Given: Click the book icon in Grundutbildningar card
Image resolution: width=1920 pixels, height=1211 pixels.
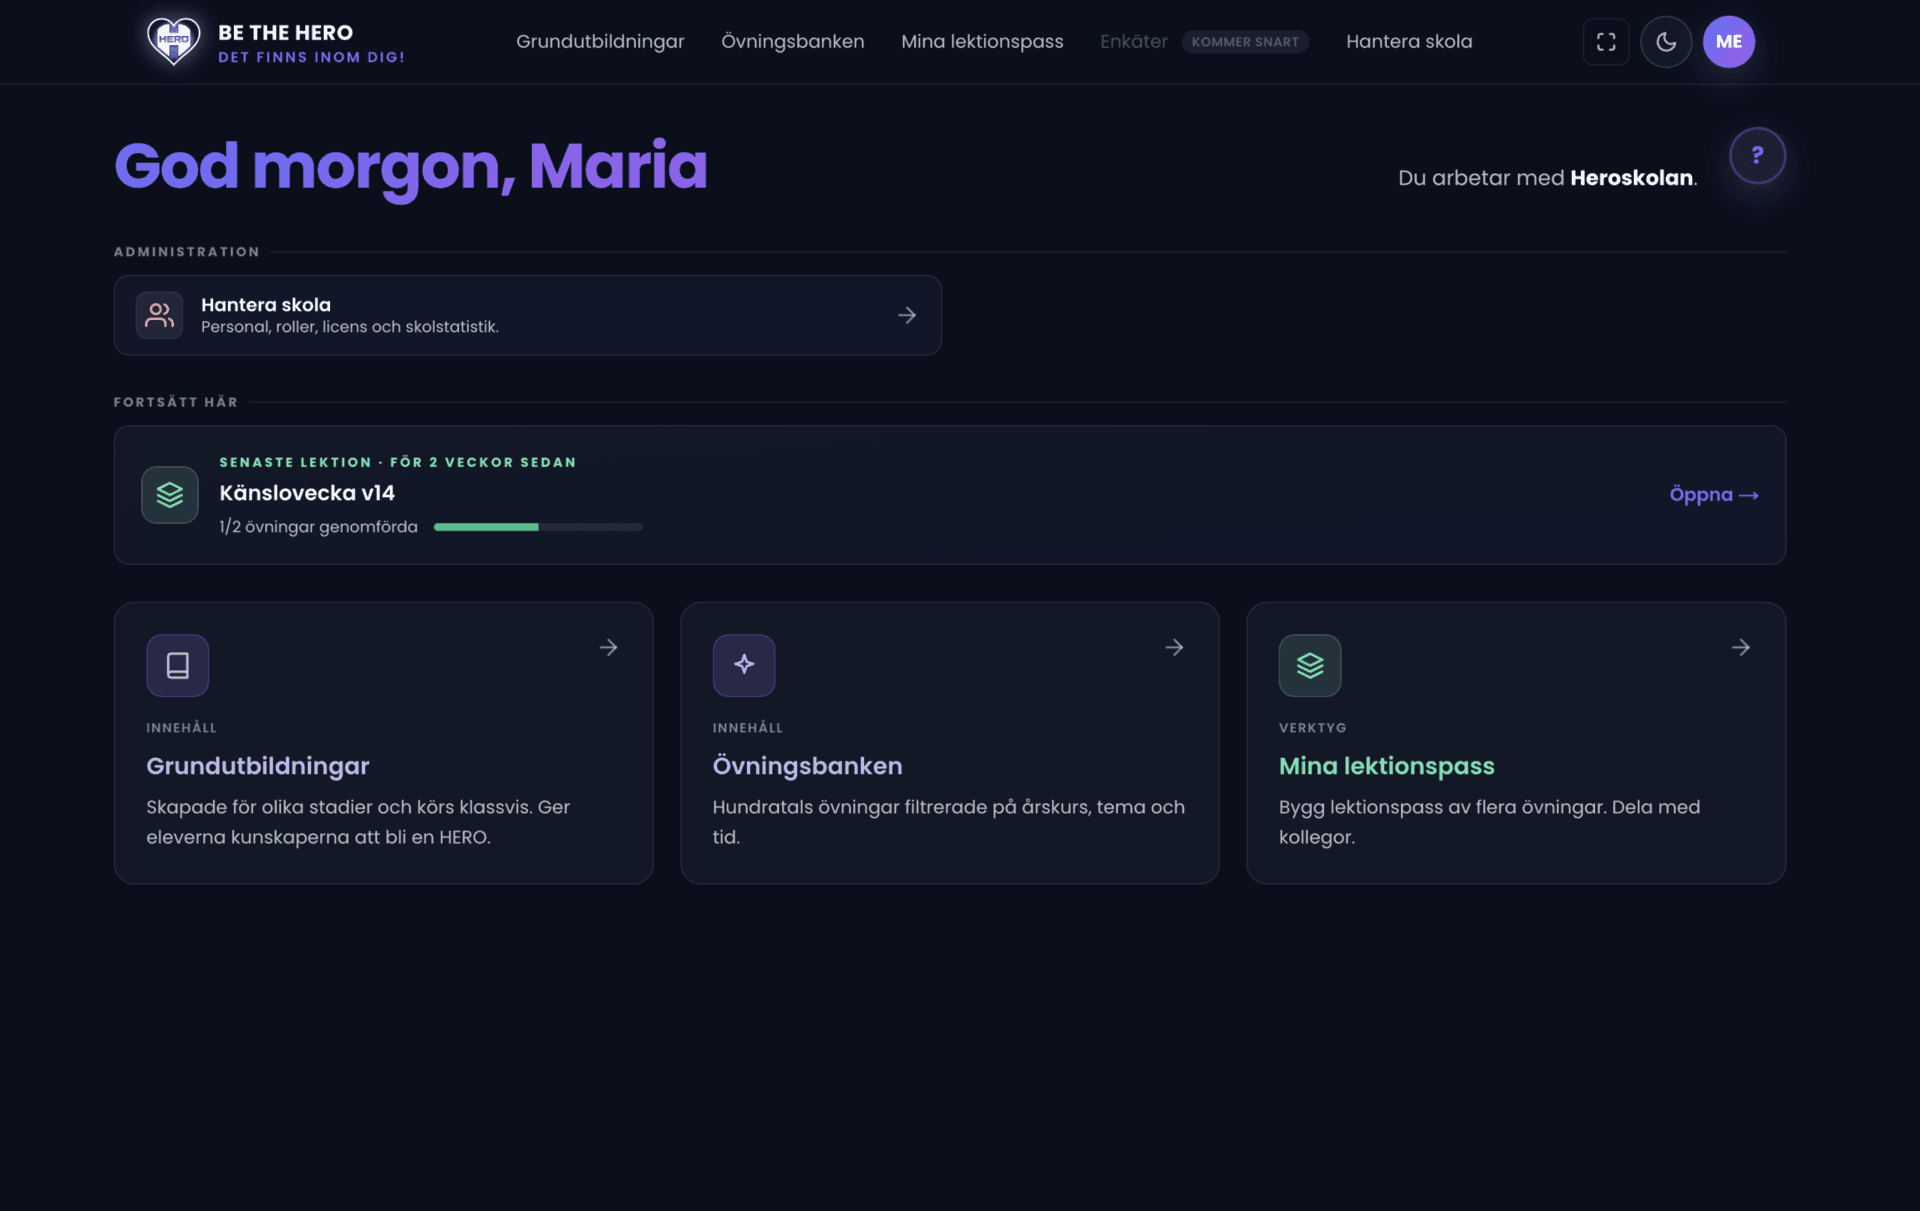Looking at the screenshot, I should click(x=178, y=665).
